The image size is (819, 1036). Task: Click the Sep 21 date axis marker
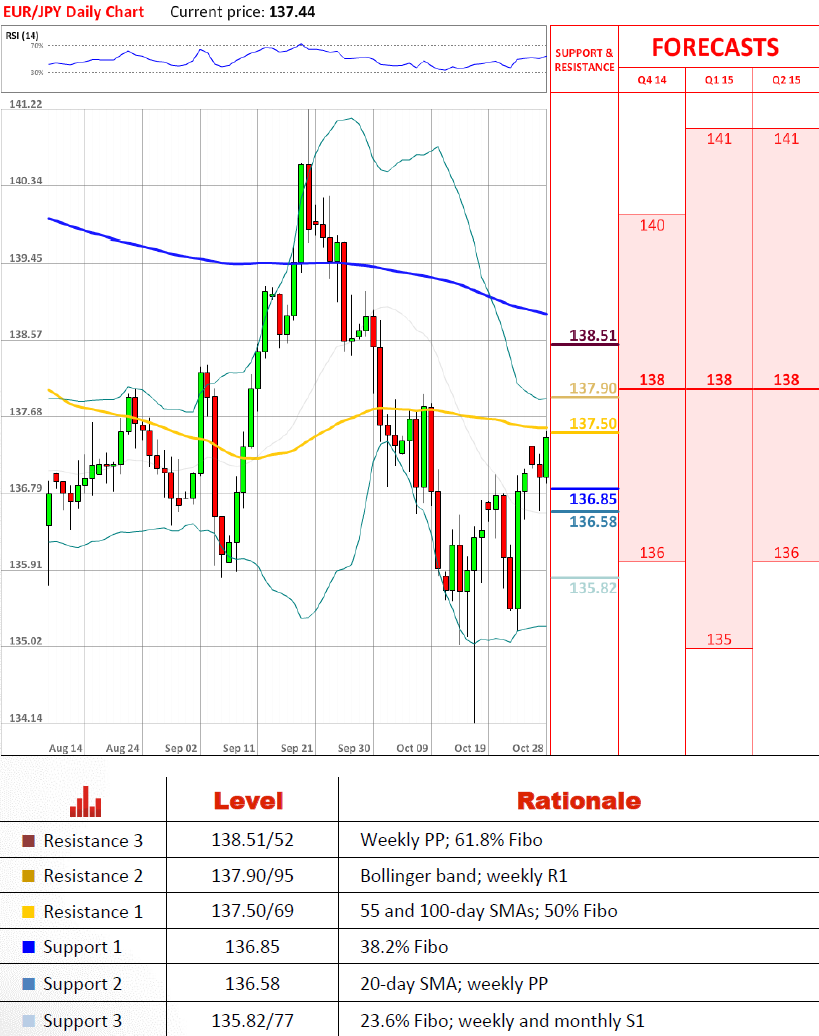point(297,748)
